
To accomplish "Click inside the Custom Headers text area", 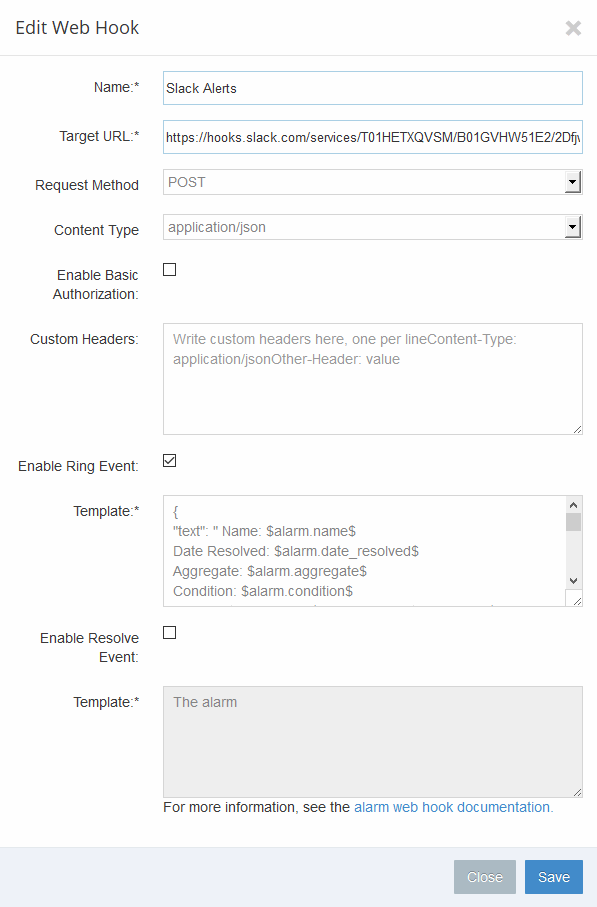I will [373, 379].
